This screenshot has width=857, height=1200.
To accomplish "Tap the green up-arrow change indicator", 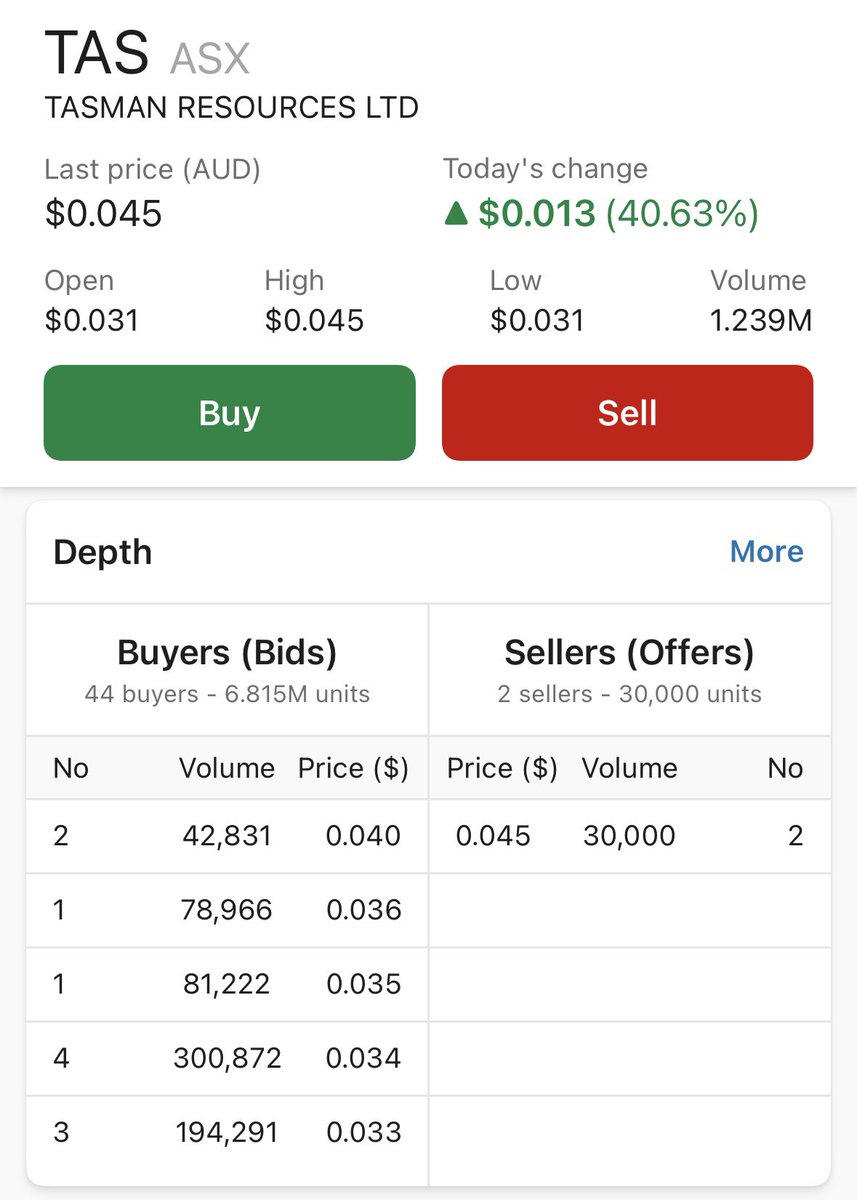I will coord(456,213).
